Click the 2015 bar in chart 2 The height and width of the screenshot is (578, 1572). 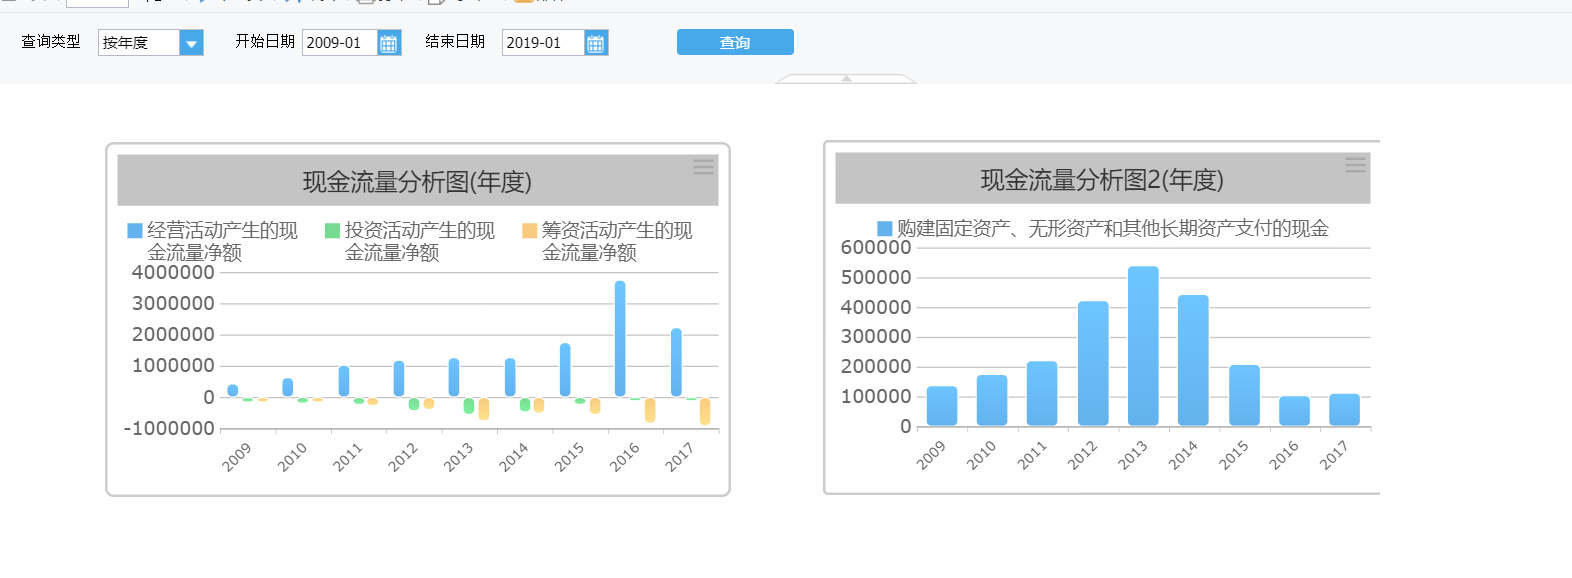[1244, 396]
